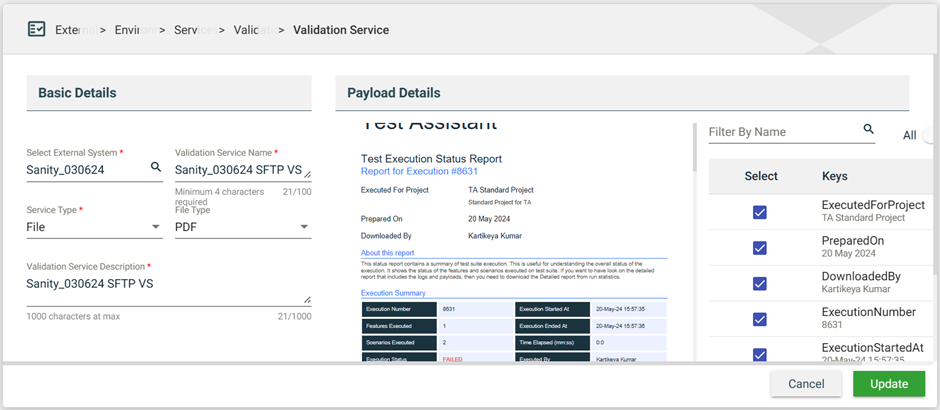Click the Cancel button

pyautogui.click(x=806, y=384)
